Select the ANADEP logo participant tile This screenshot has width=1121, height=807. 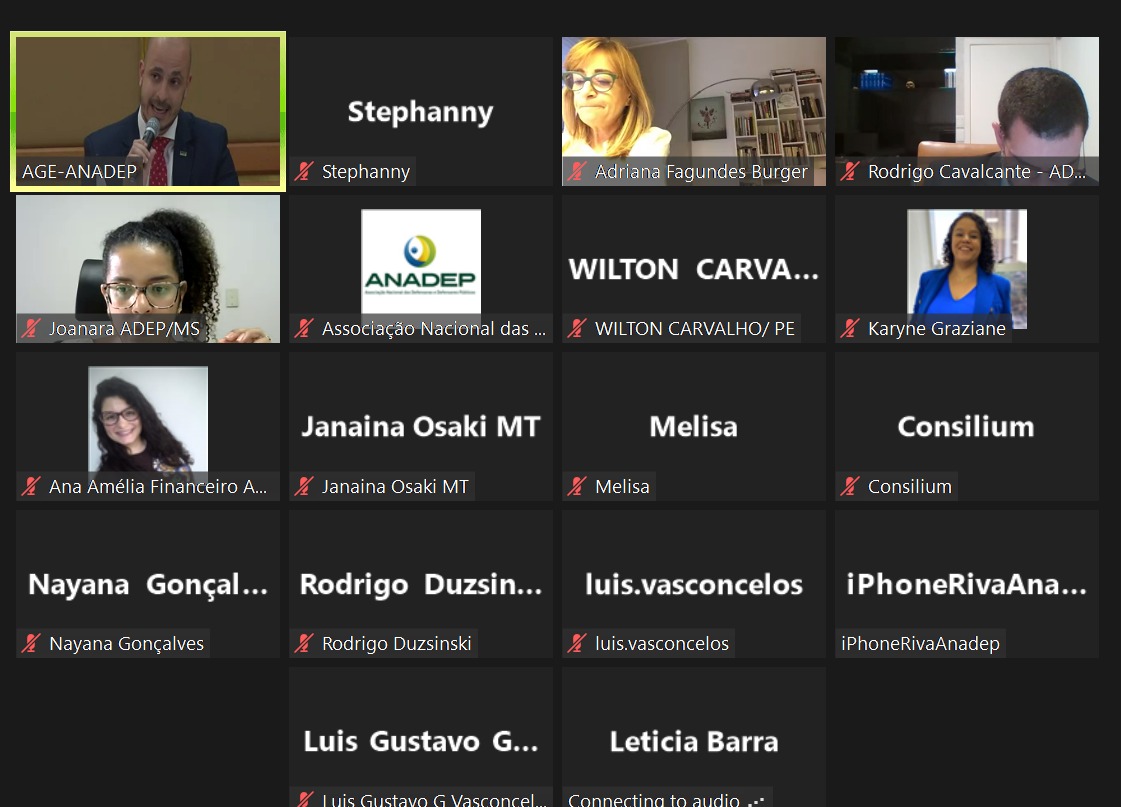click(421, 269)
